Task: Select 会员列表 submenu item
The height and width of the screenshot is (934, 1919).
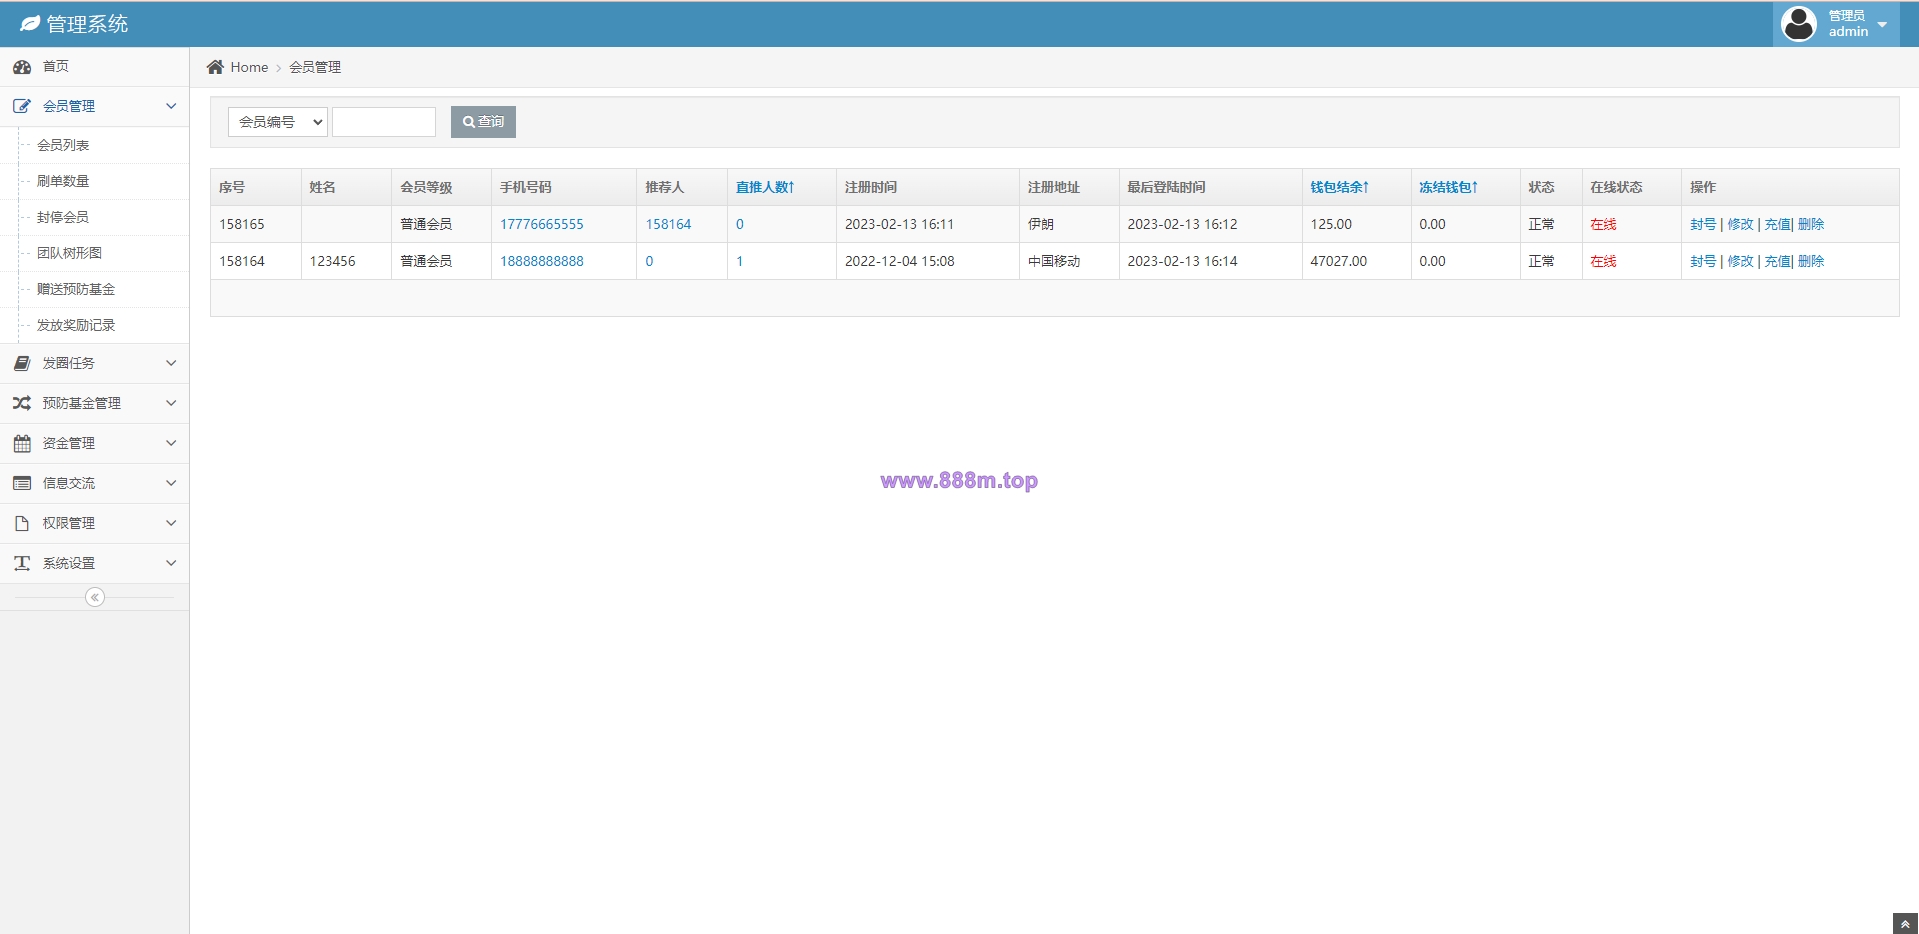Action: pos(63,145)
